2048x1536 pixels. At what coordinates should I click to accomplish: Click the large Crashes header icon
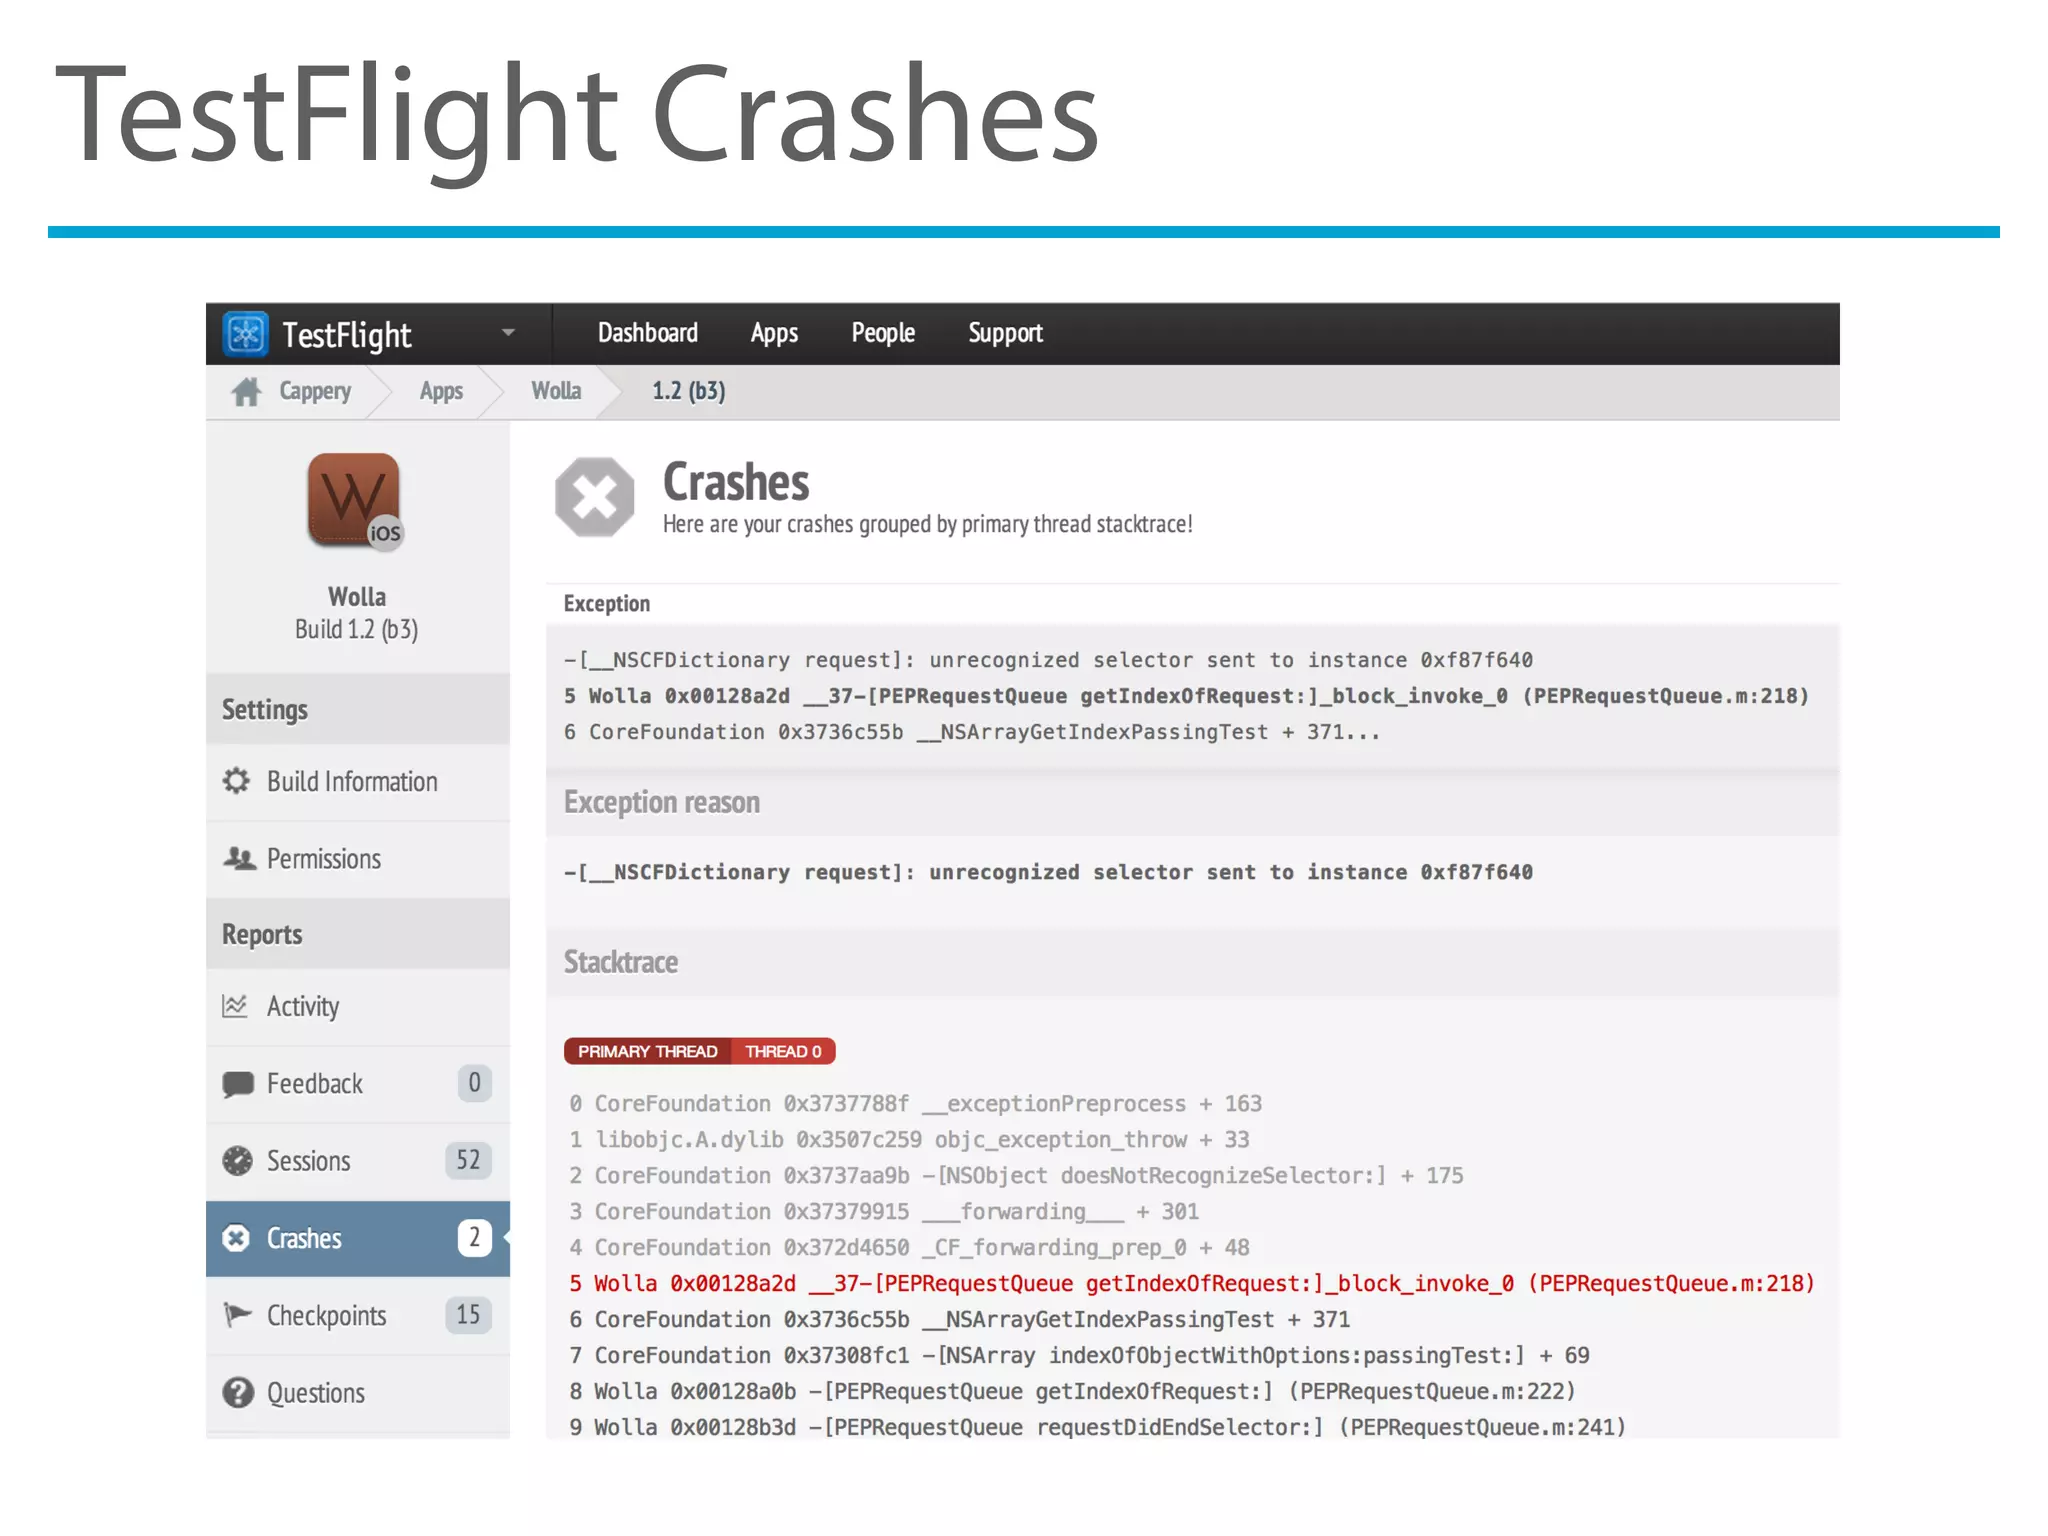click(x=595, y=497)
